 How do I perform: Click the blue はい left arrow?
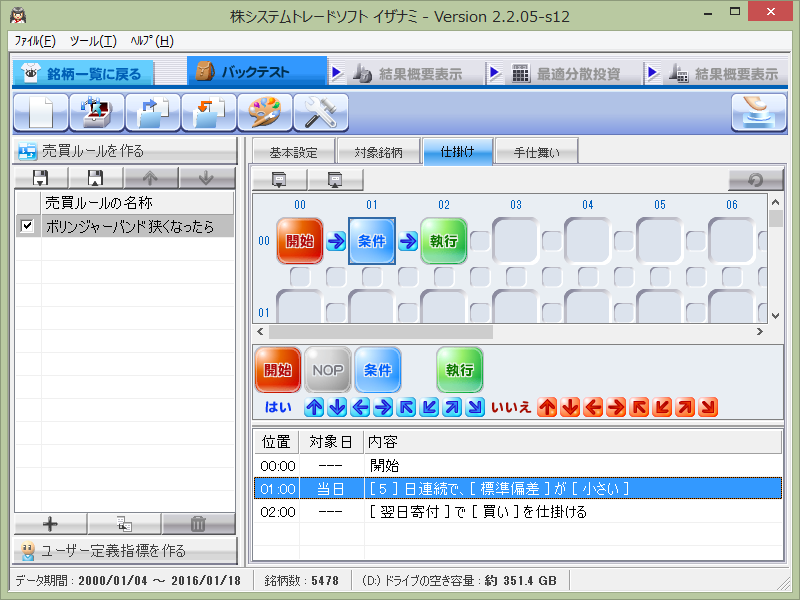click(x=360, y=407)
